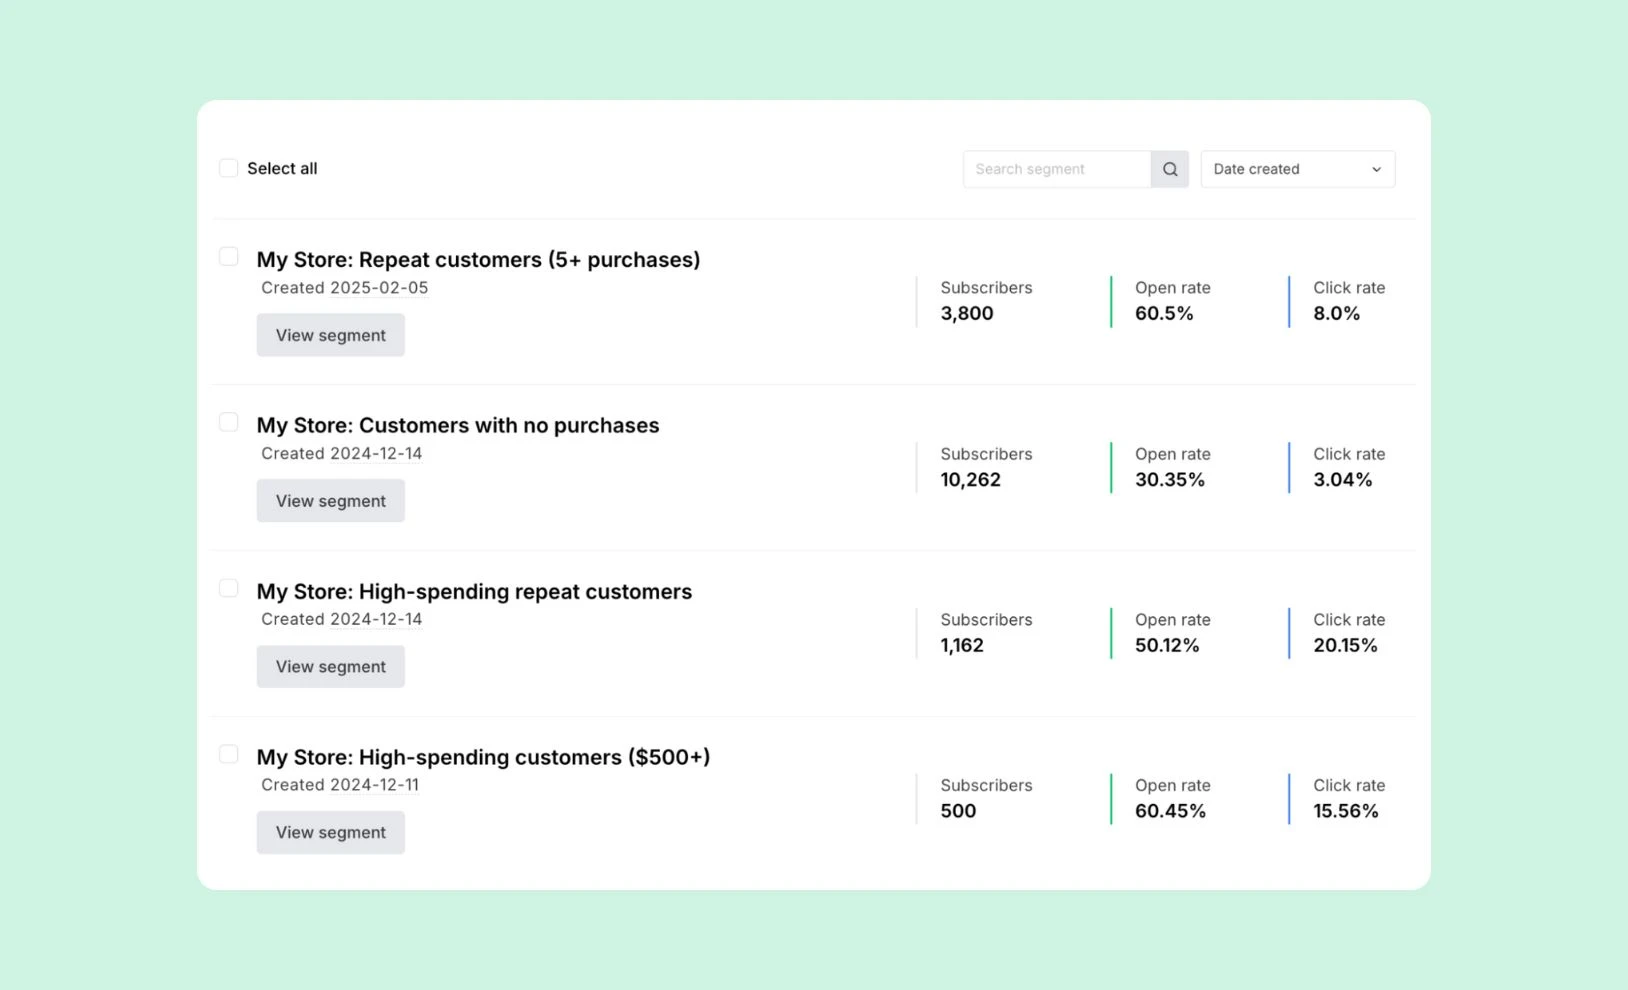1628x990 pixels.
Task: Open the Date created sort dropdown
Action: (x=1297, y=169)
